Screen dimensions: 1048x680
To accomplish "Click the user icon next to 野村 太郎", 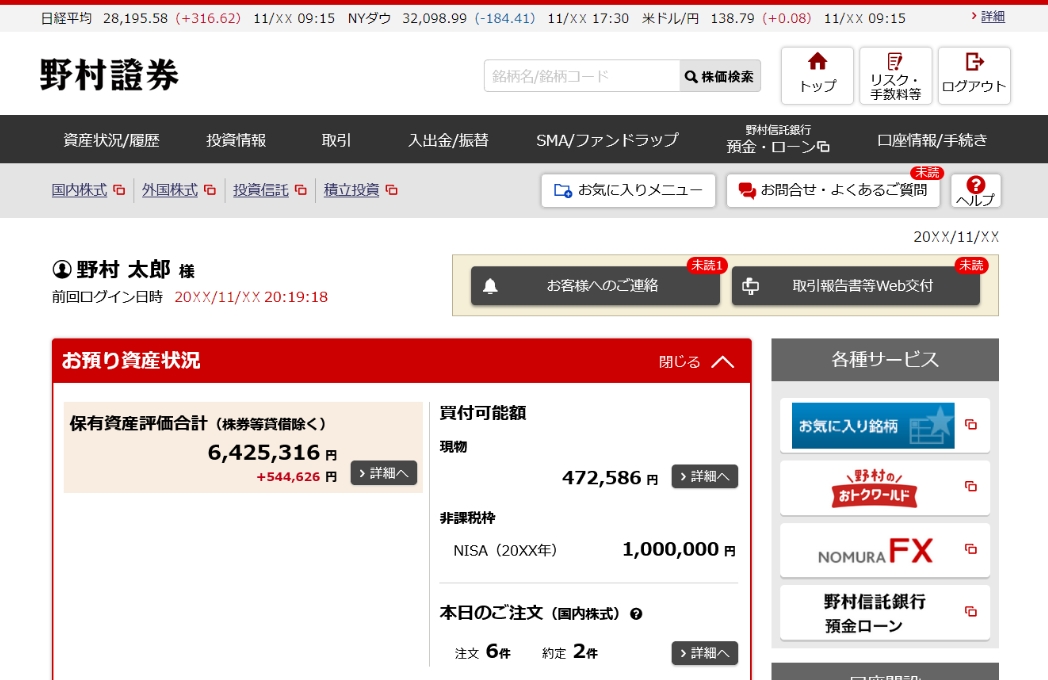I will 62,269.
